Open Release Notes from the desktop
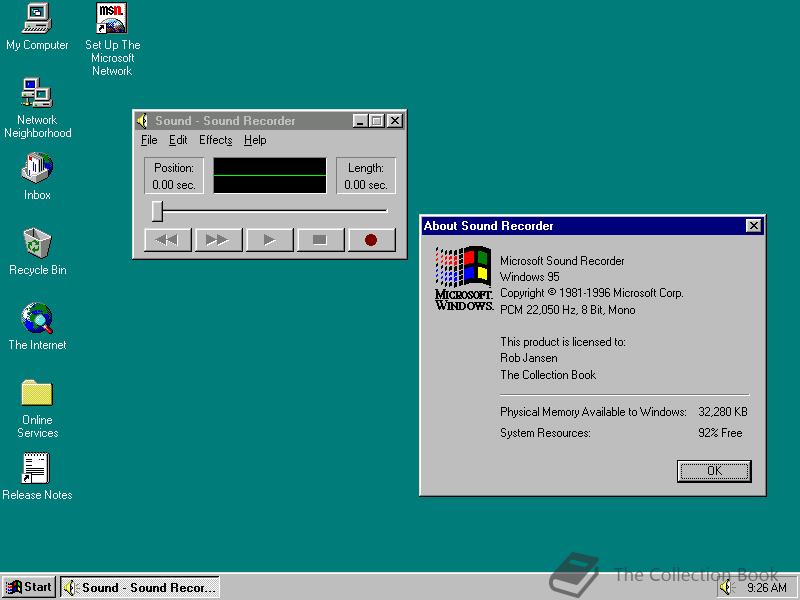Image resolution: width=800 pixels, height=600 pixels. coord(37,468)
